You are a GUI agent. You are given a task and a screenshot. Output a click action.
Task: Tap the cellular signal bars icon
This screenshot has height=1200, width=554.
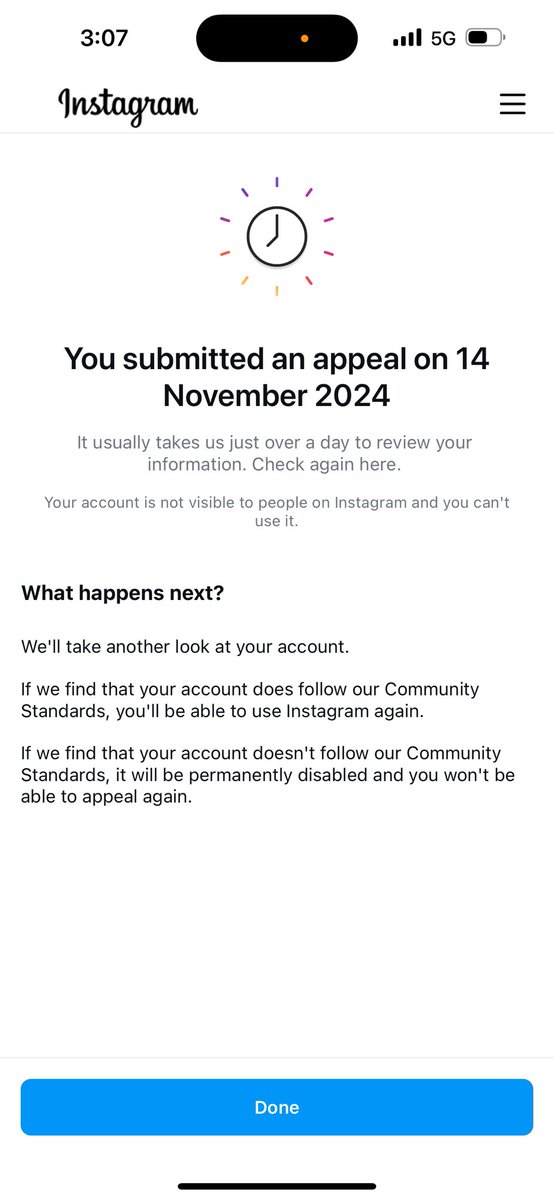tap(407, 38)
